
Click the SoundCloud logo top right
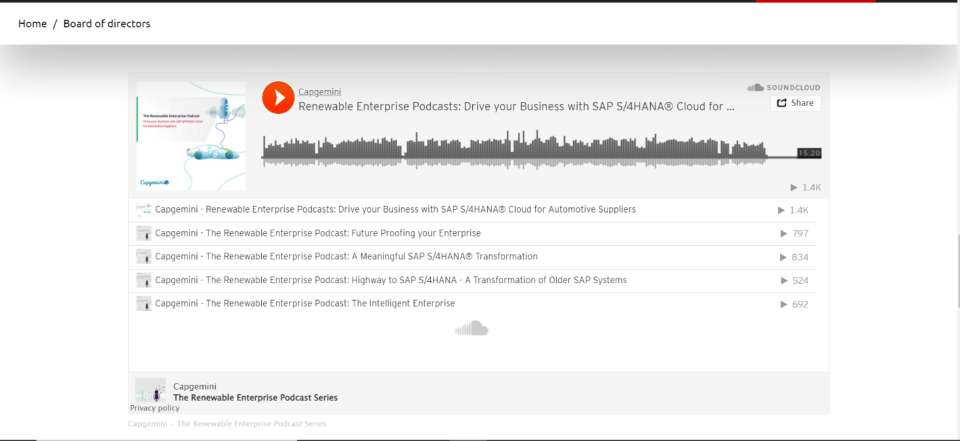click(x=783, y=88)
